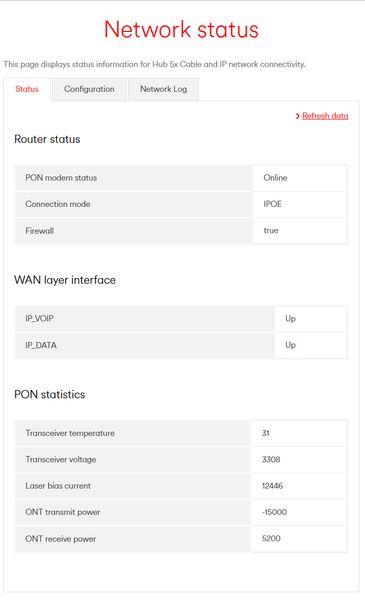This screenshot has width=365, height=600.
Task: Click the WAN layer interface heading
Action: [65, 280]
